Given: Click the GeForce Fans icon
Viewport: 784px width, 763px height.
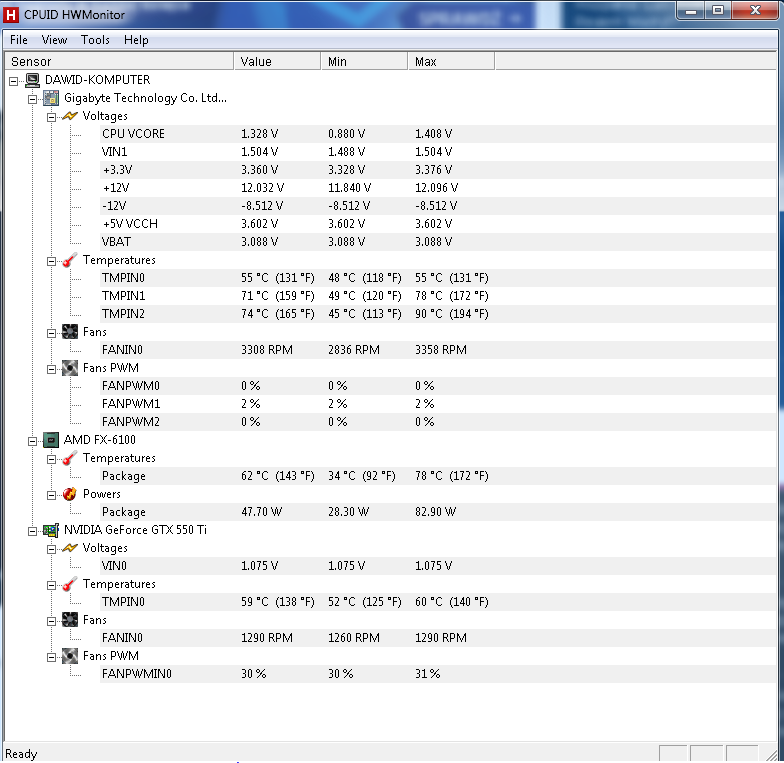Looking at the screenshot, I should (70, 620).
